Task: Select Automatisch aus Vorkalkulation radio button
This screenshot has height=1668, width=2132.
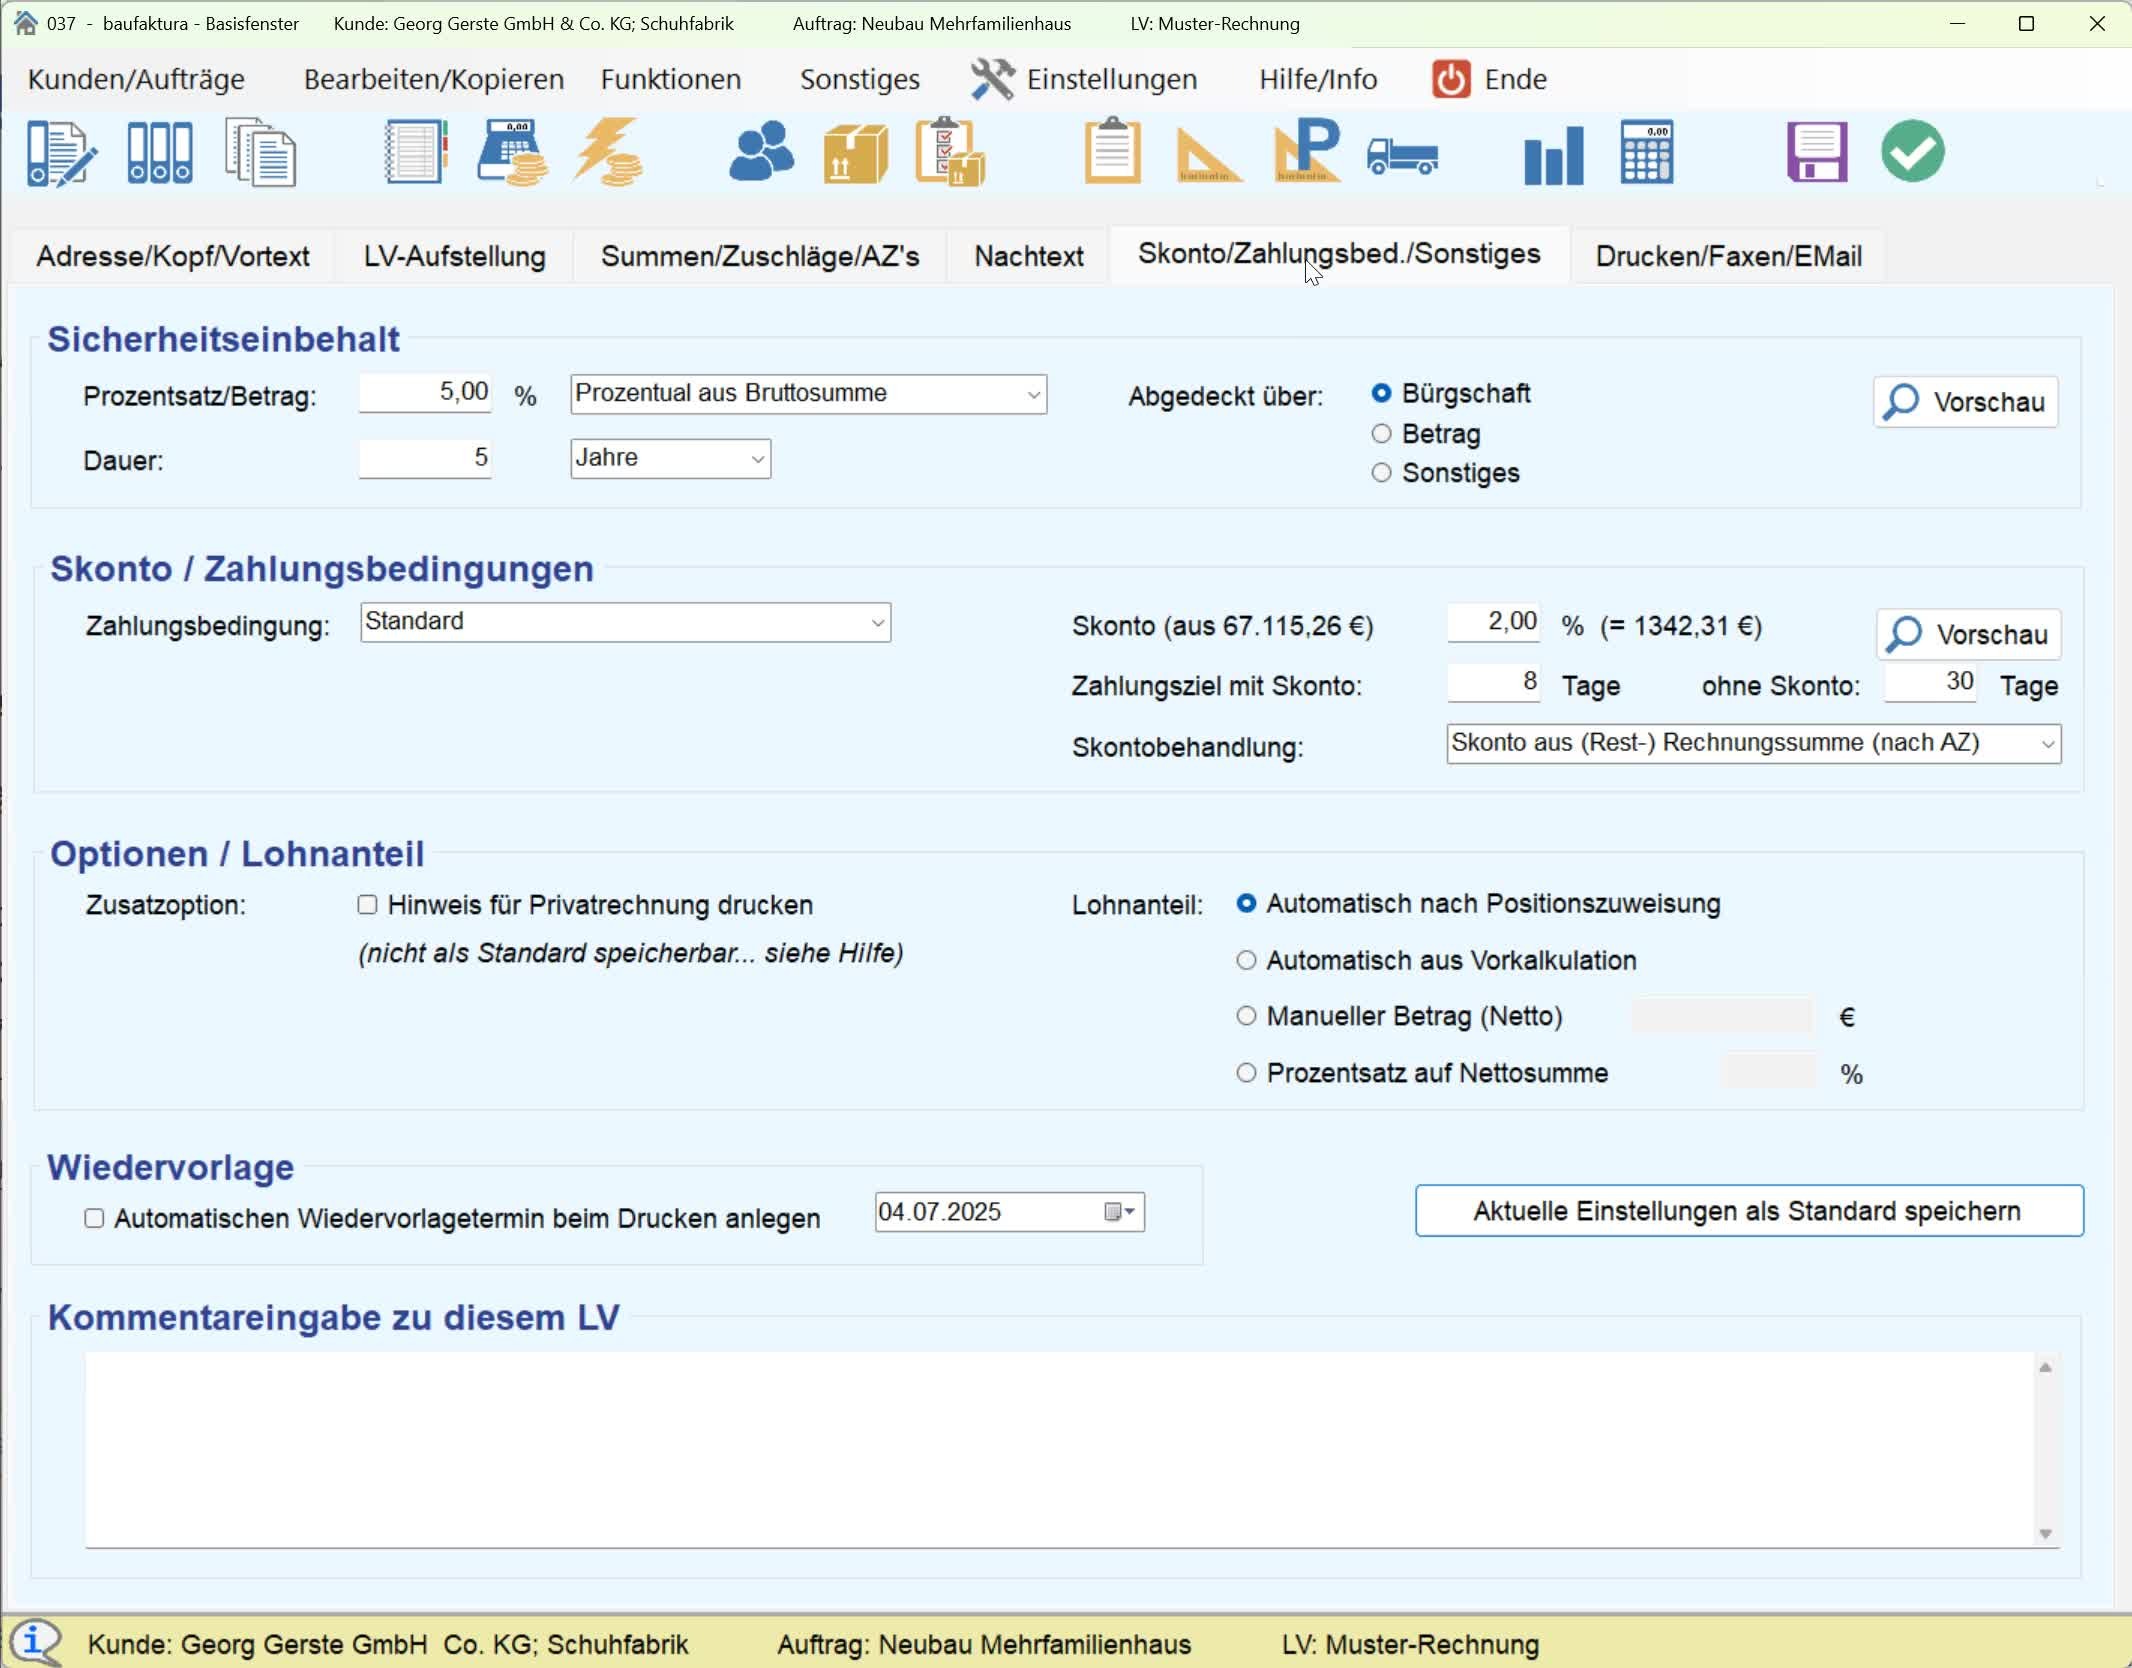Action: (x=1246, y=960)
